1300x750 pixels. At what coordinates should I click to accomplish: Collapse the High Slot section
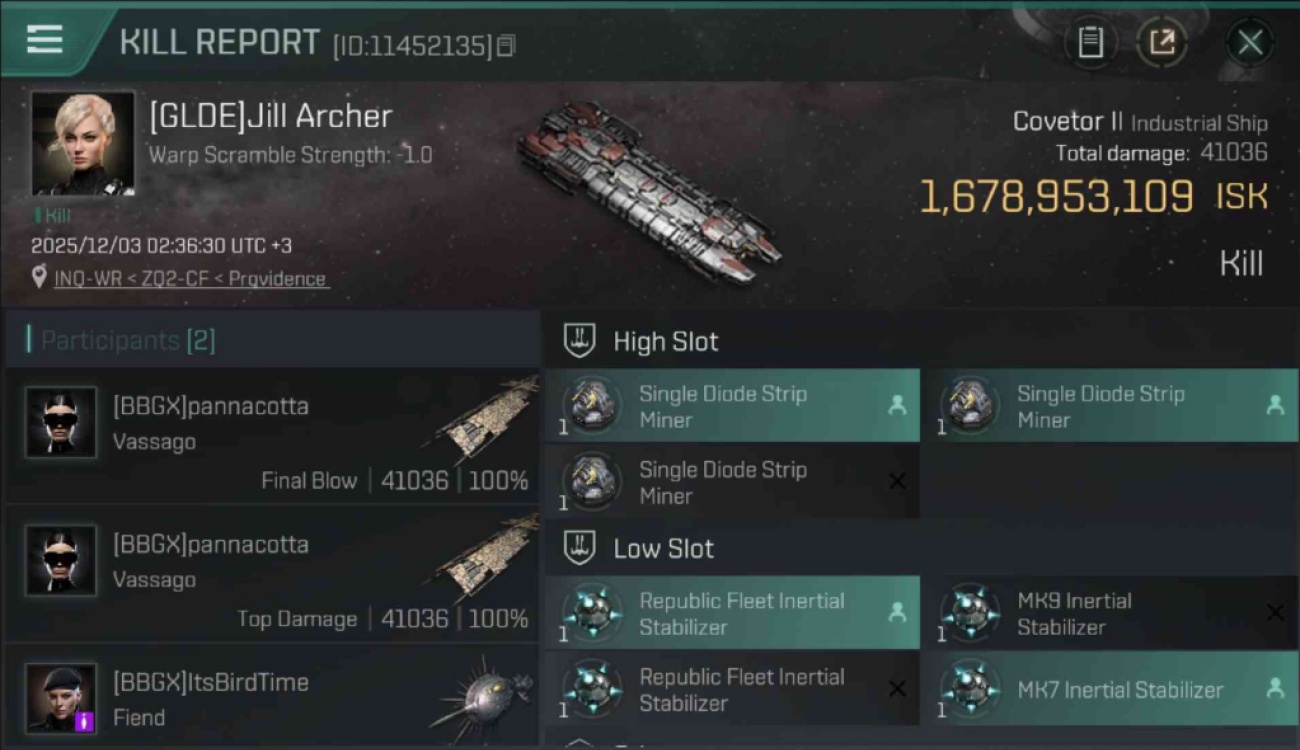[x=580, y=341]
